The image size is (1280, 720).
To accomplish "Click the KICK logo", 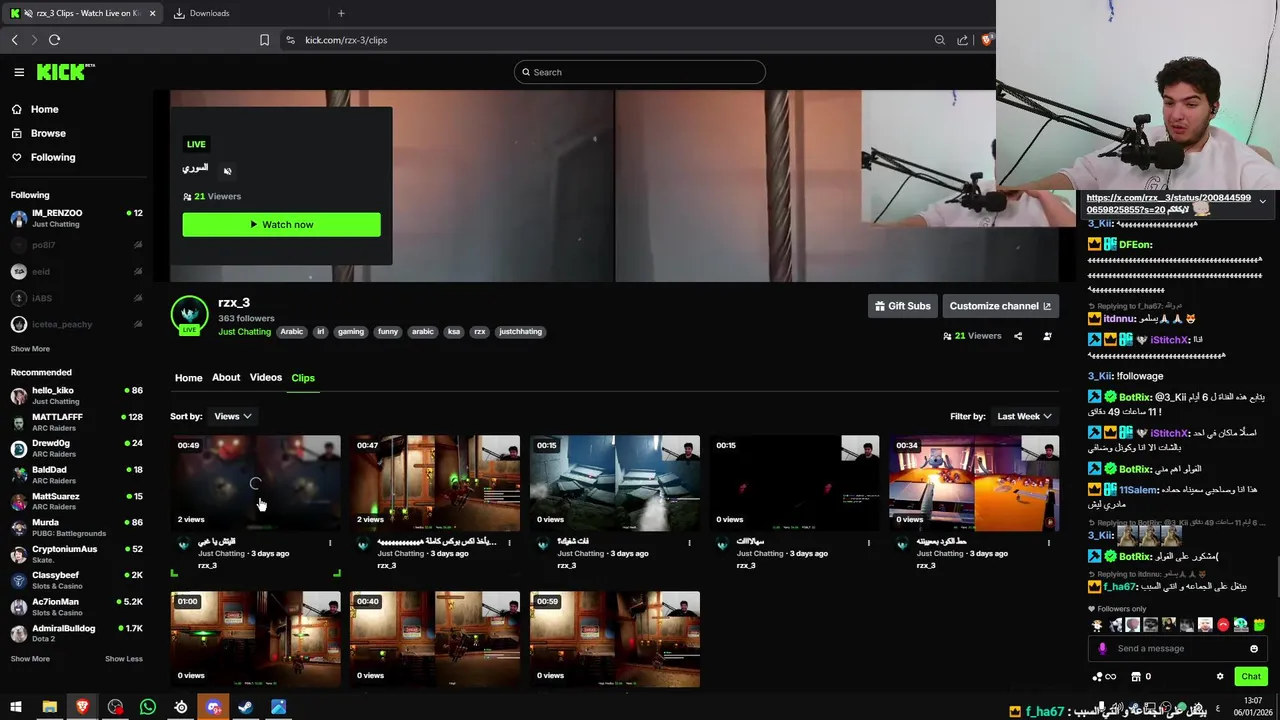I will [65, 72].
